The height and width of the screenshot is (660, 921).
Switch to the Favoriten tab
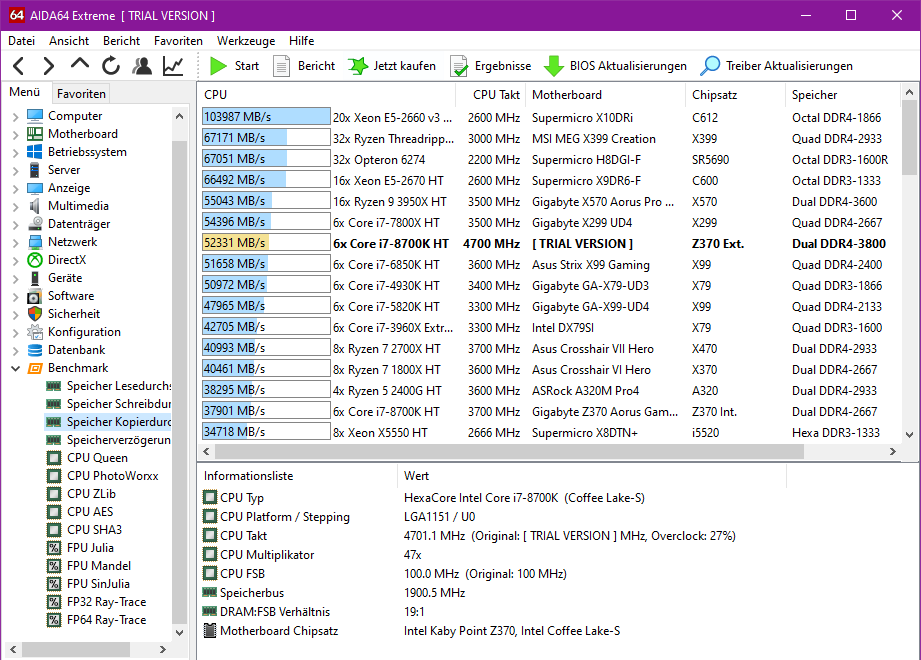[81, 93]
